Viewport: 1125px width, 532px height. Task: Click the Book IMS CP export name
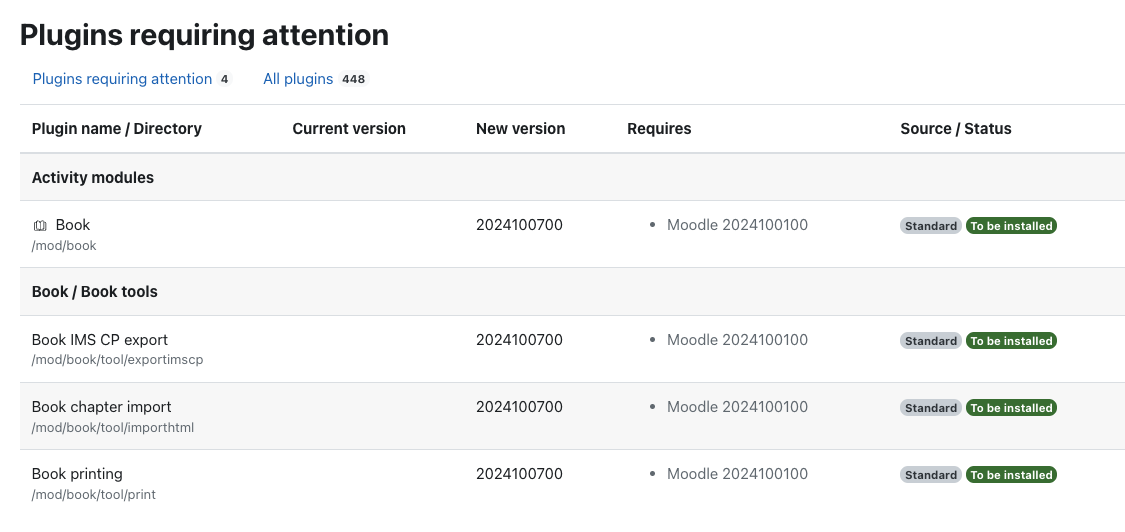click(100, 340)
